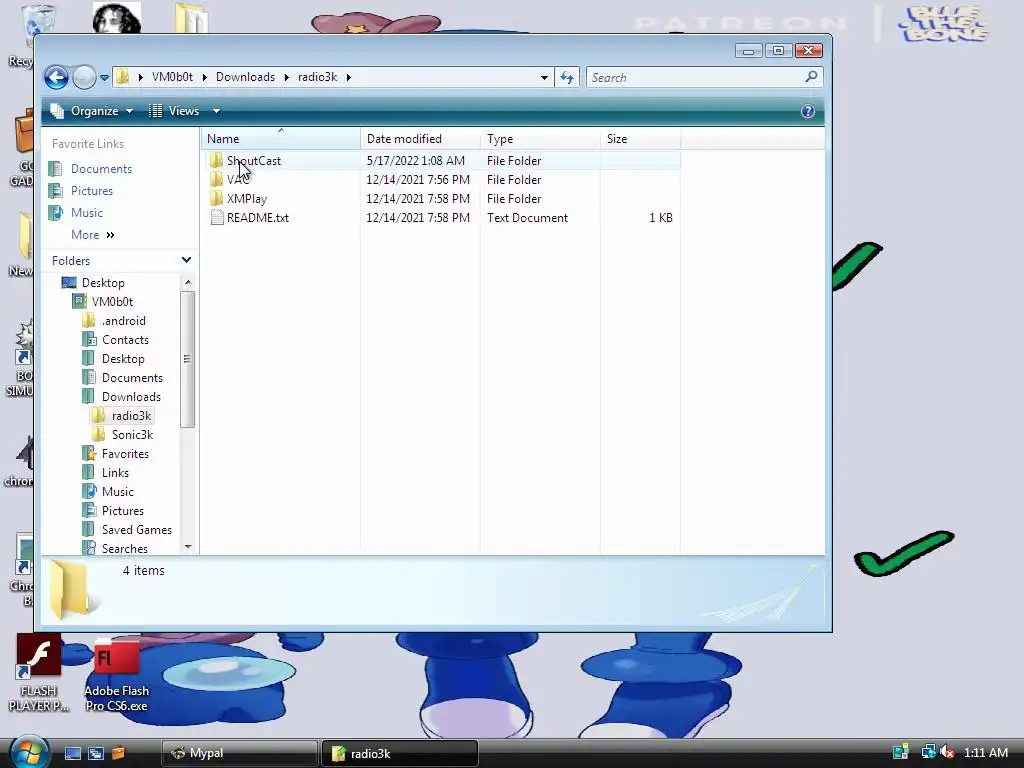Select the VAC folder icon
The height and width of the screenshot is (768, 1024).
pos(217,180)
